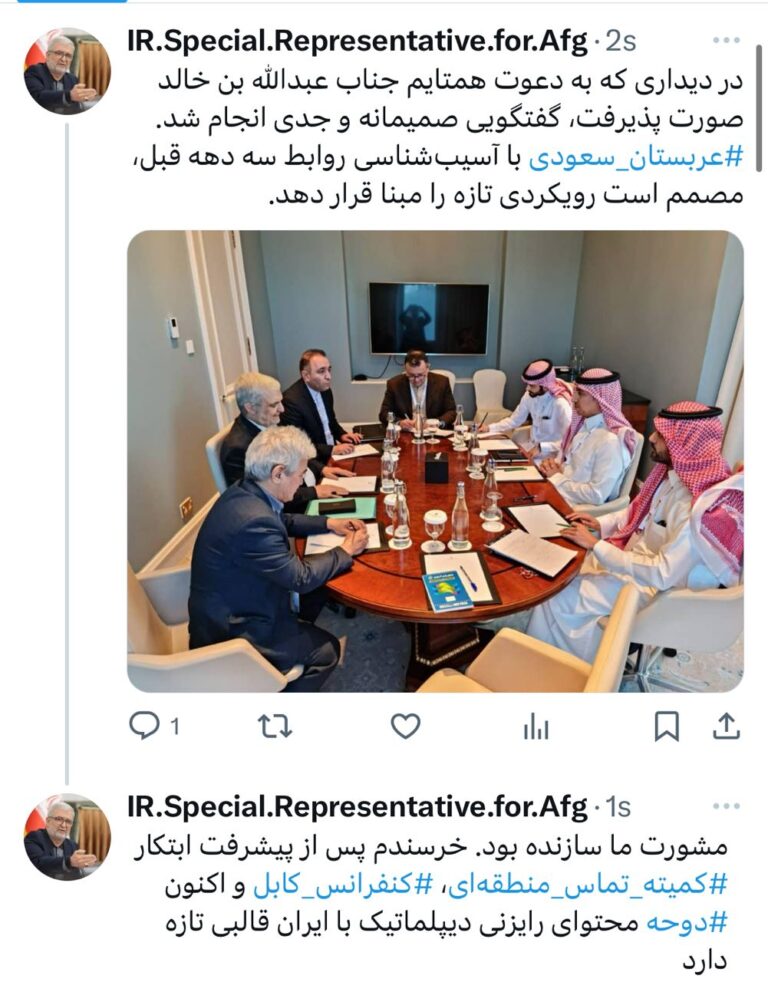Open IR.Special.Representative.for.Afg name on first tweet
This screenshot has height=982, width=768.
(357, 42)
